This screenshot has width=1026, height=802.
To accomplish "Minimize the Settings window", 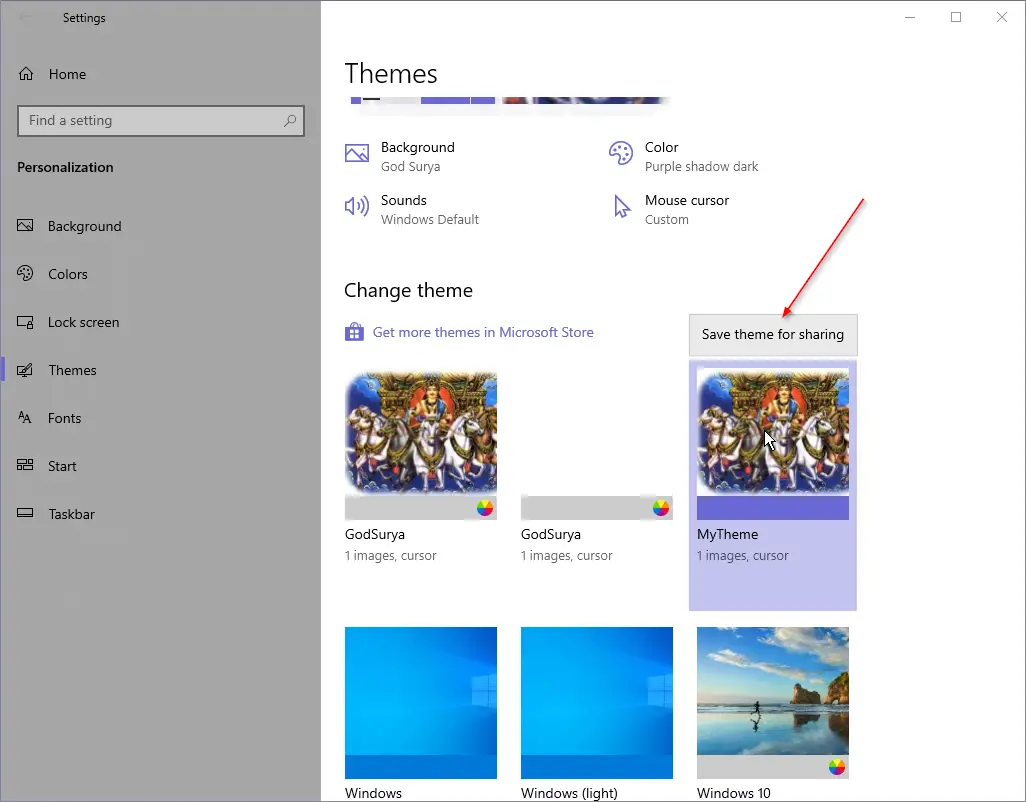I will coord(910,17).
